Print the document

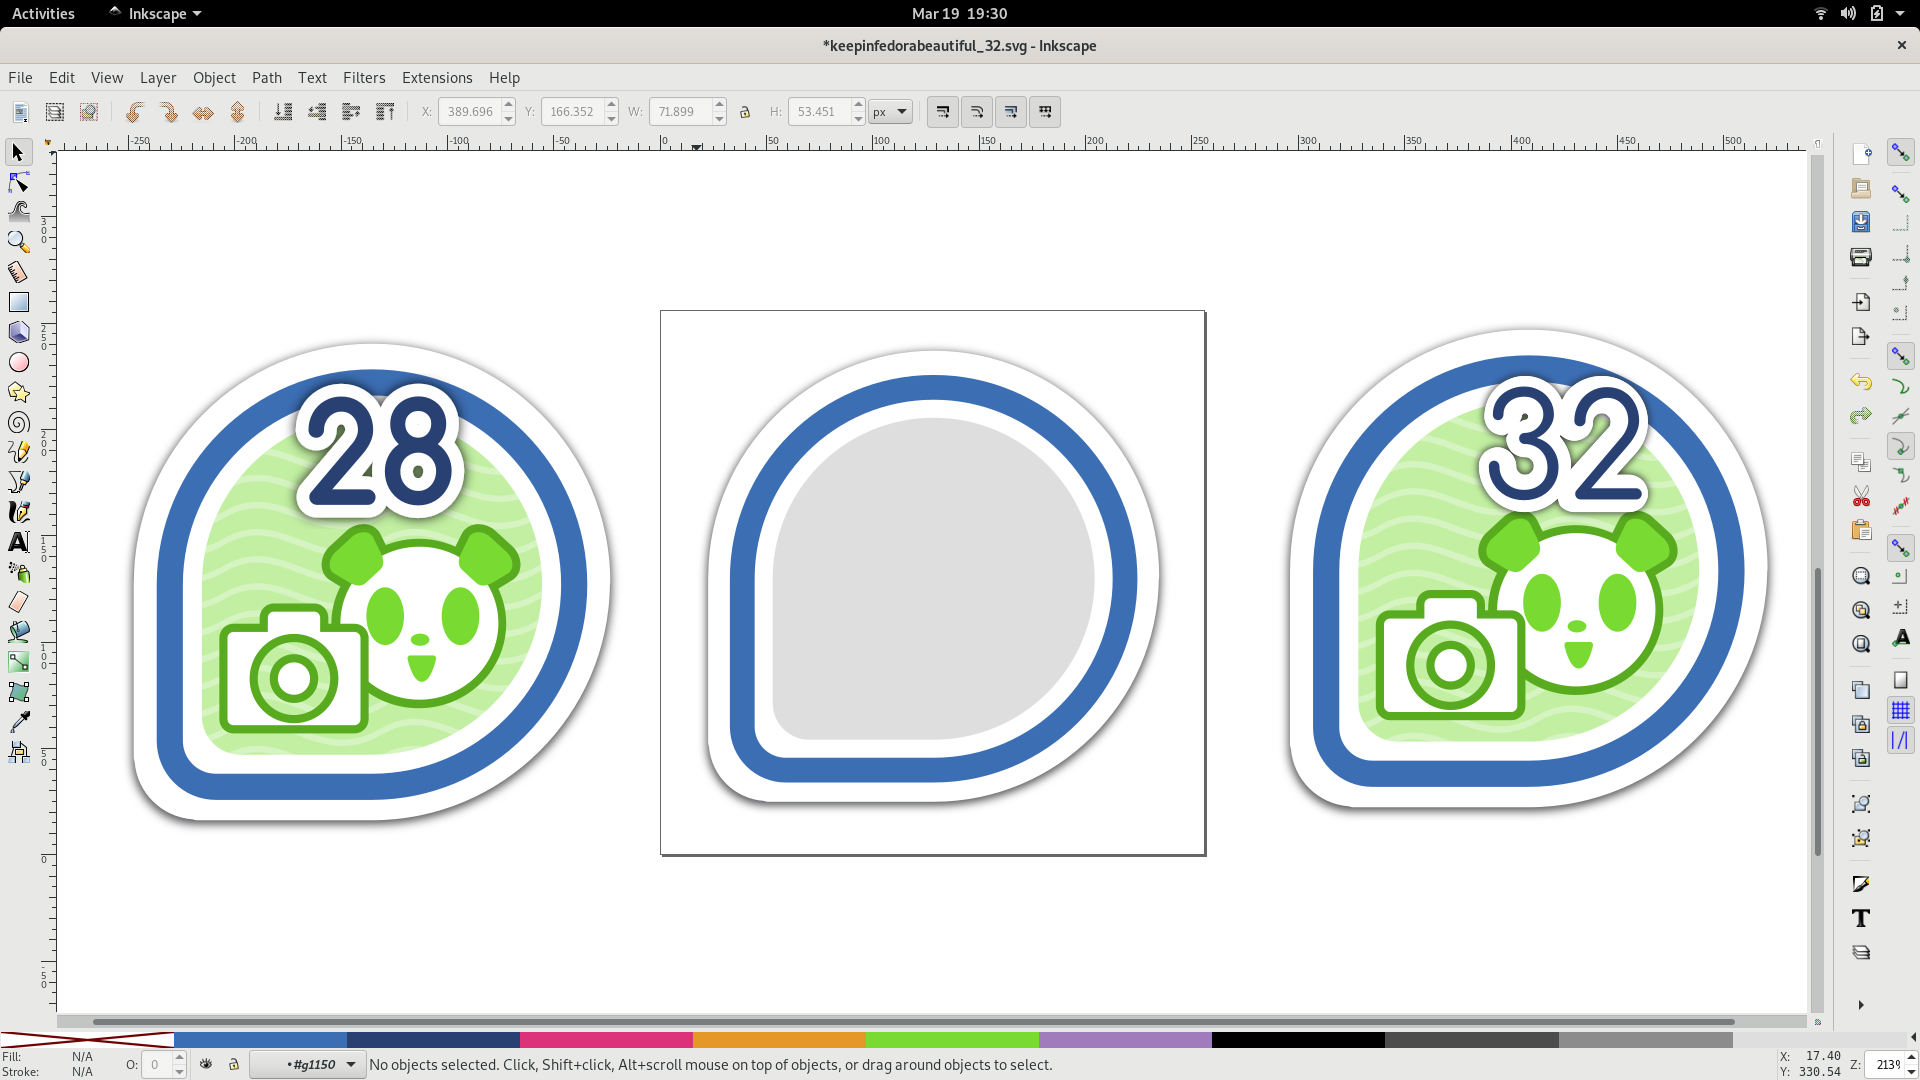tap(1861, 257)
